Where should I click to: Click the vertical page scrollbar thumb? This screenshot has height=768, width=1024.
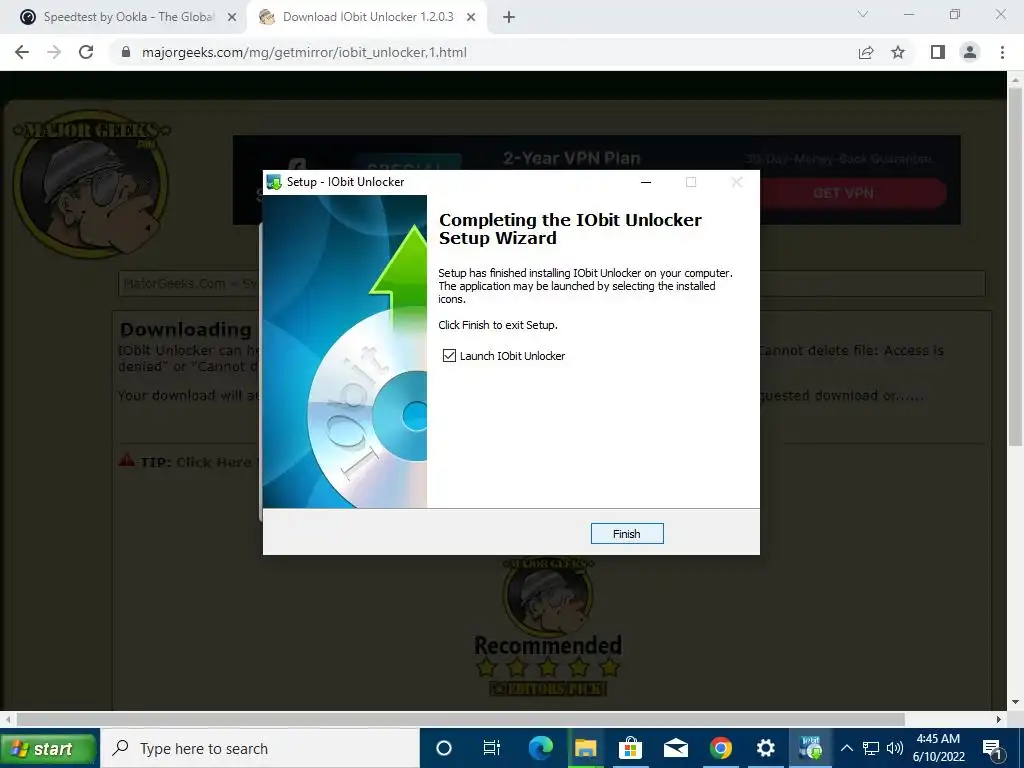[x=1015, y=266]
